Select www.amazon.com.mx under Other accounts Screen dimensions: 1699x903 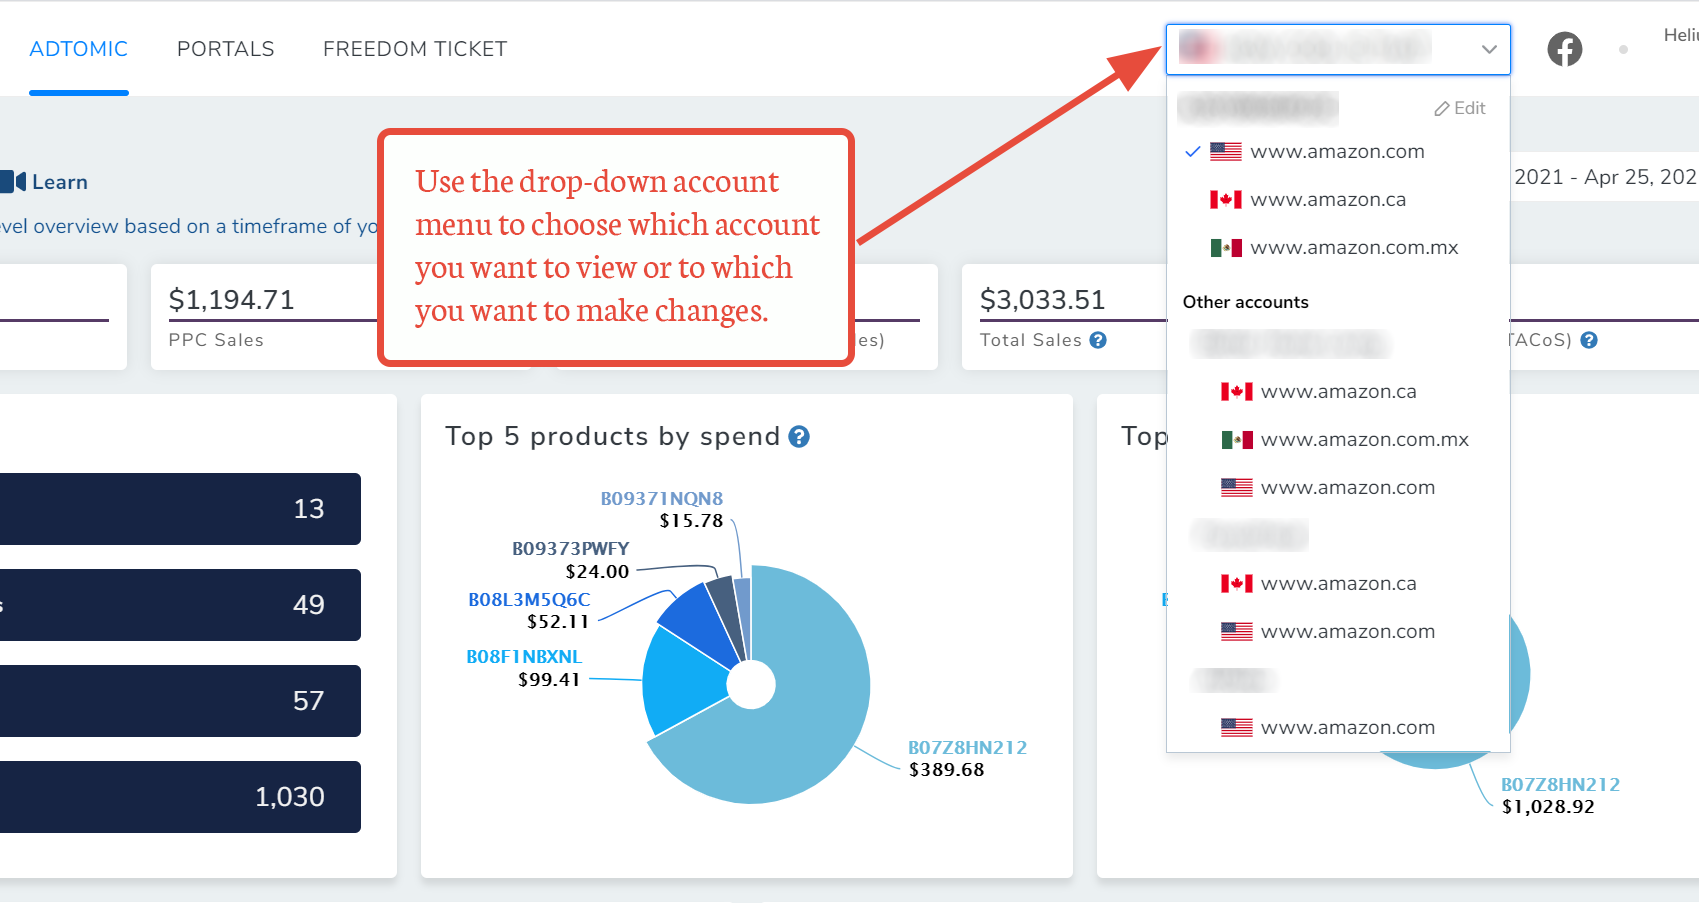(x=1363, y=440)
